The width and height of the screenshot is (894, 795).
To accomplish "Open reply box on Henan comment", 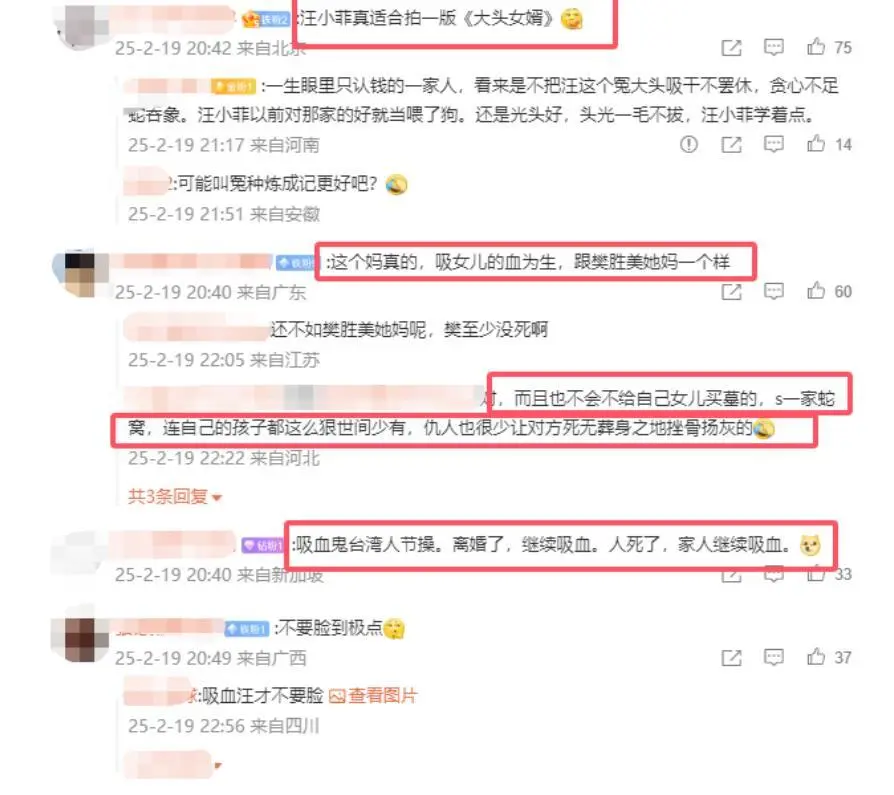I will click(x=774, y=144).
